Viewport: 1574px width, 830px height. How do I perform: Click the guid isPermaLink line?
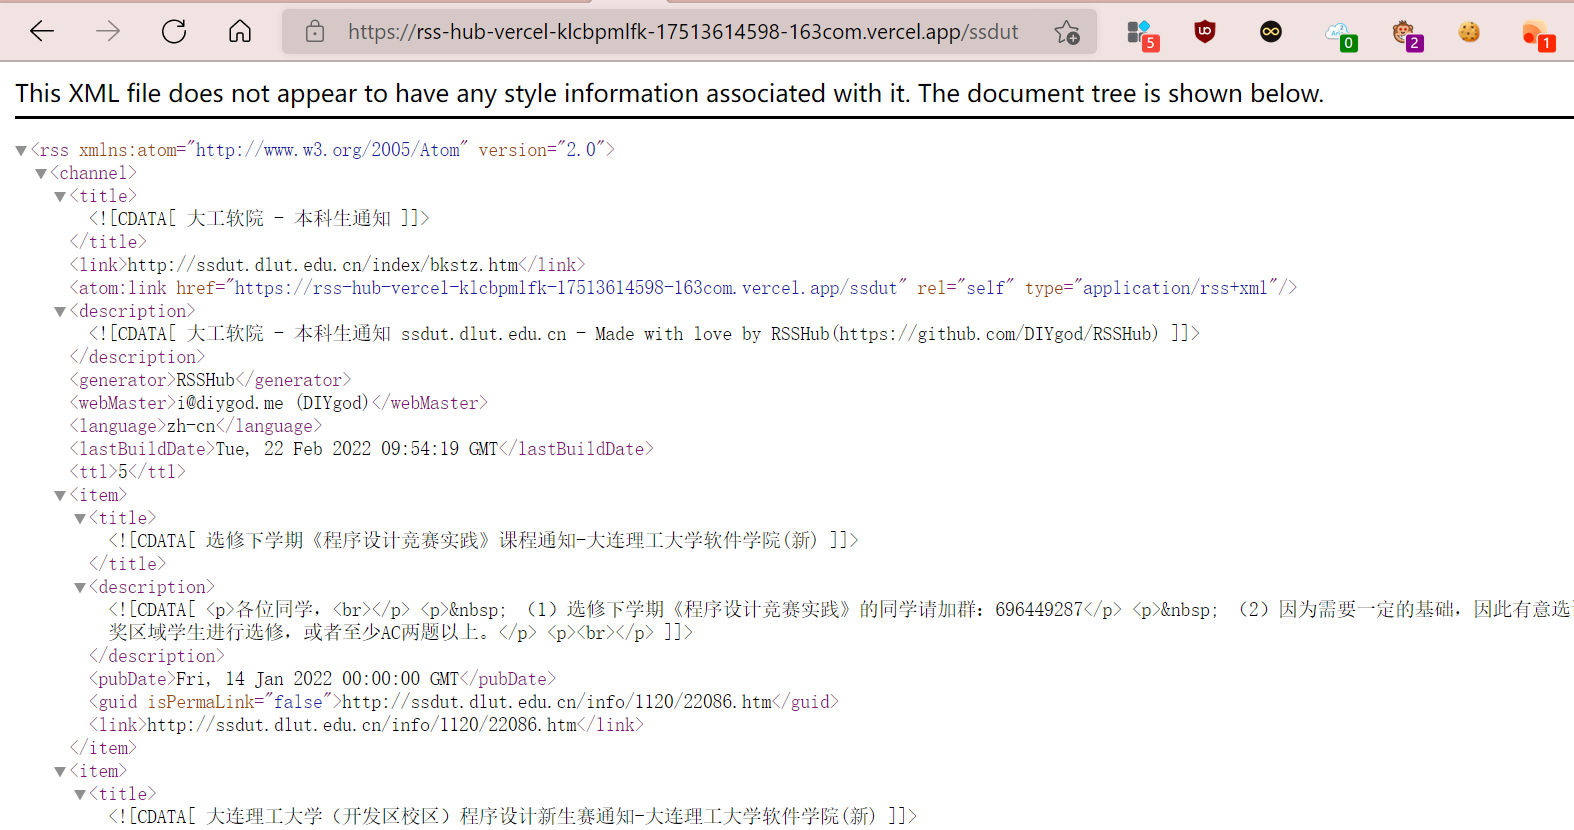[x=463, y=702]
